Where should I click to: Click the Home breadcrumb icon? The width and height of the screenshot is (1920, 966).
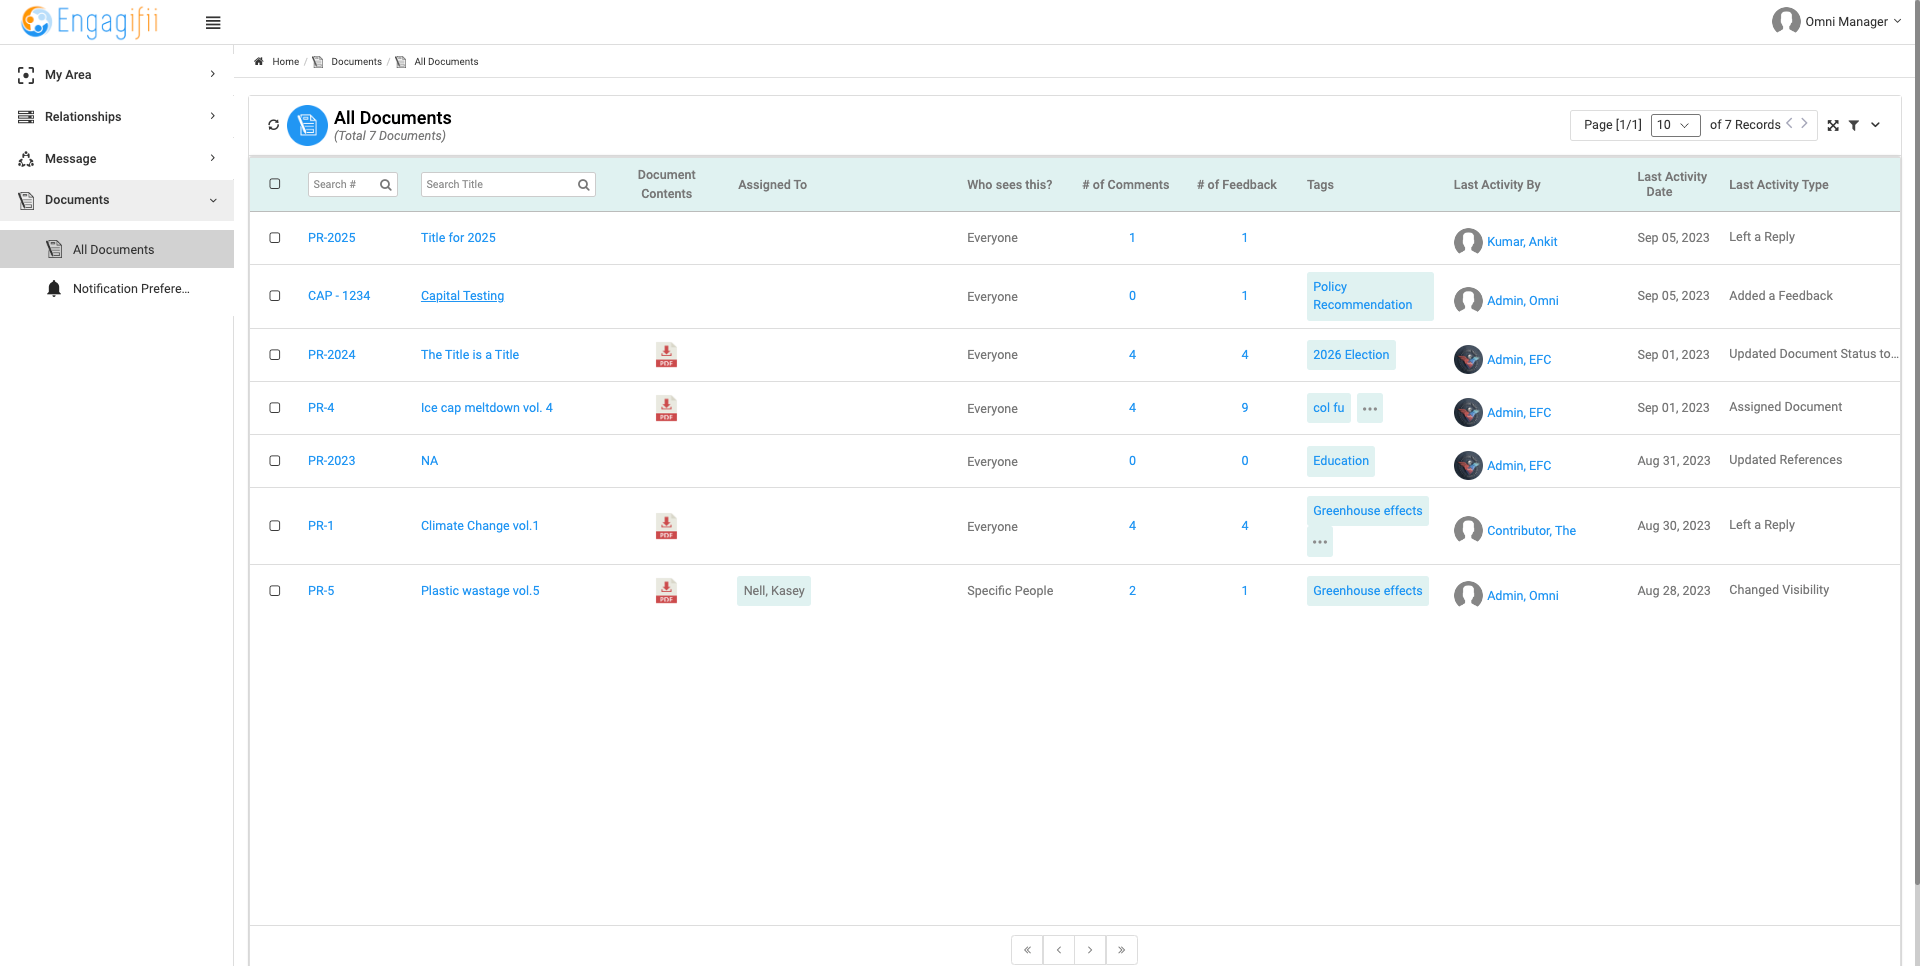259,61
